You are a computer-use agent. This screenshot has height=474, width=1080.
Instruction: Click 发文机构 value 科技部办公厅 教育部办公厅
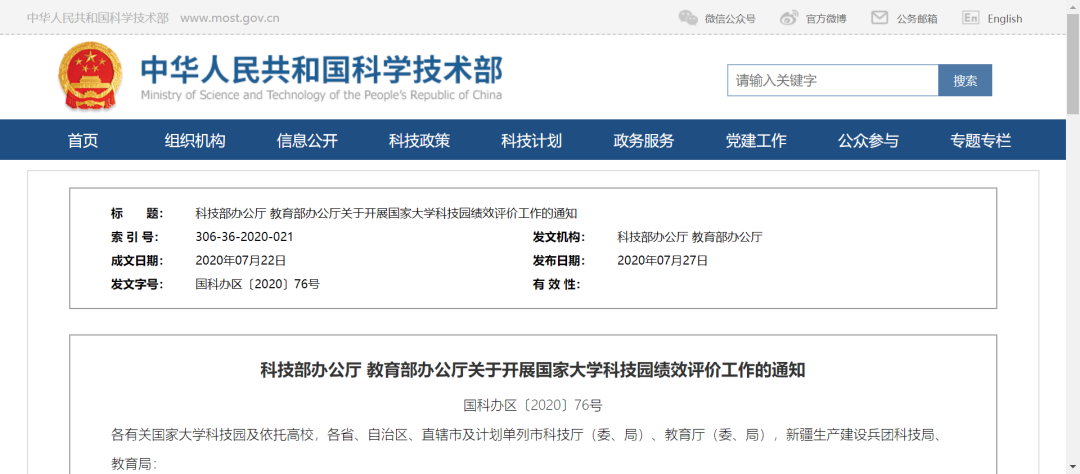[x=689, y=237]
